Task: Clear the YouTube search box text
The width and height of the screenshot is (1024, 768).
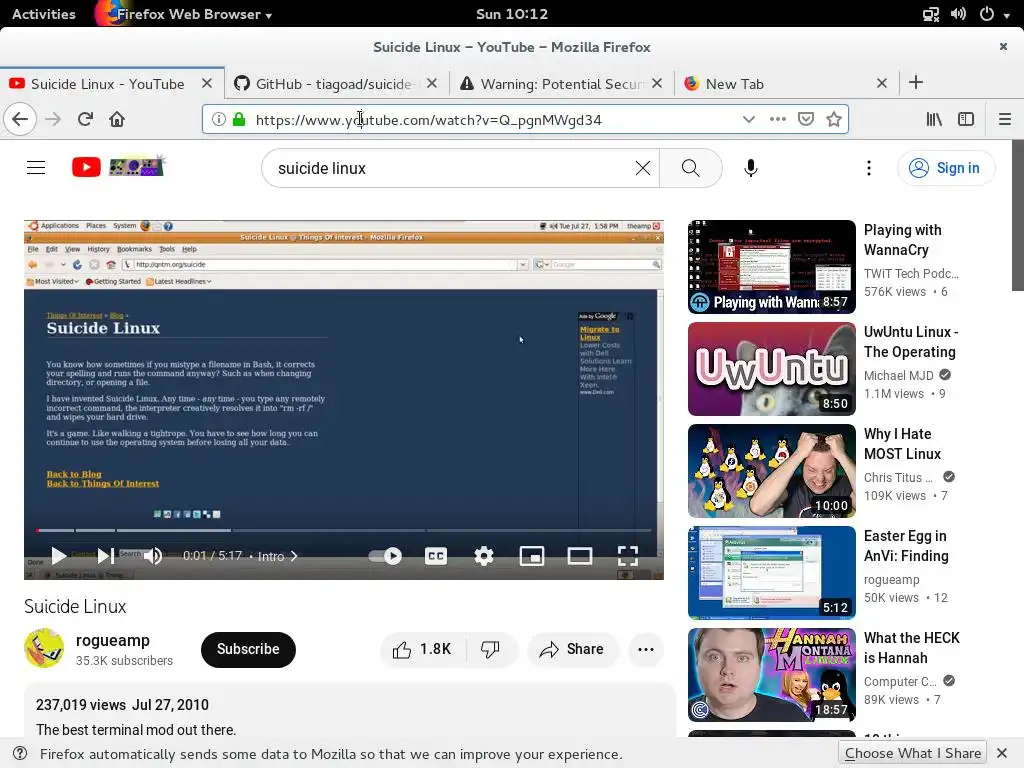Action: tap(643, 168)
